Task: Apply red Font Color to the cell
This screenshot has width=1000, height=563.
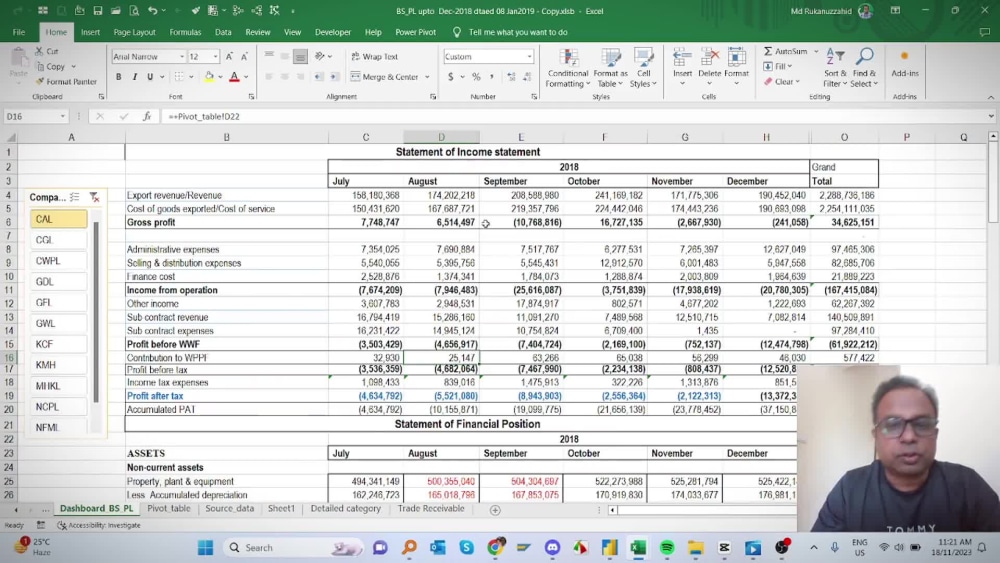Action: [234, 77]
